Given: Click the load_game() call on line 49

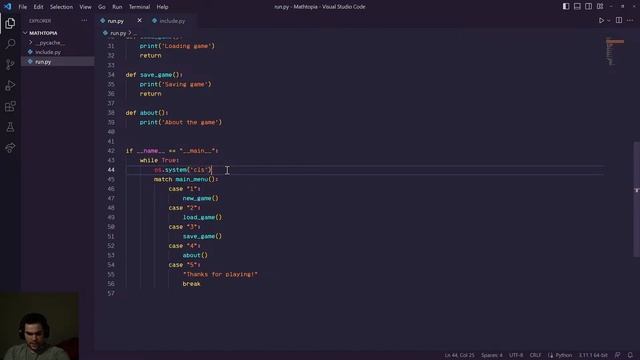Looking at the screenshot, I should coord(202,217).
